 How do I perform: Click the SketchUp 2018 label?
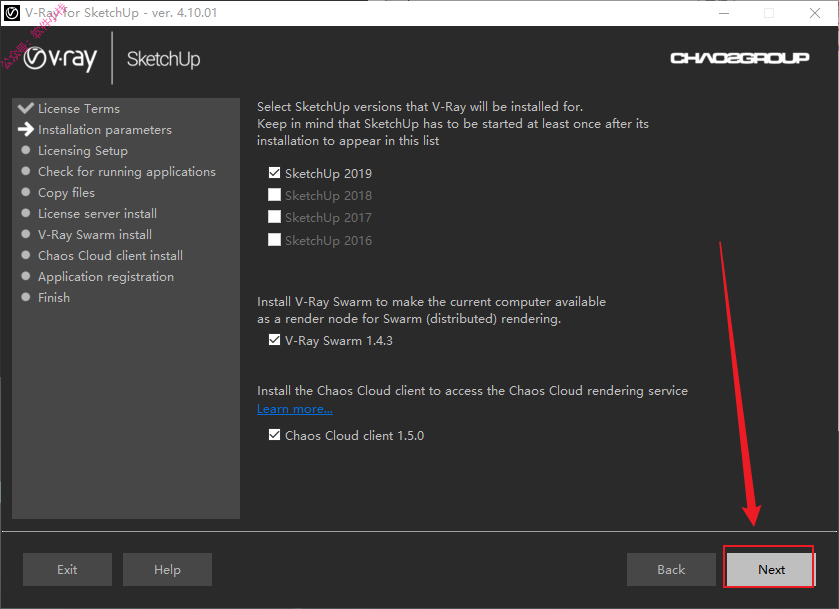pos(329,195)
